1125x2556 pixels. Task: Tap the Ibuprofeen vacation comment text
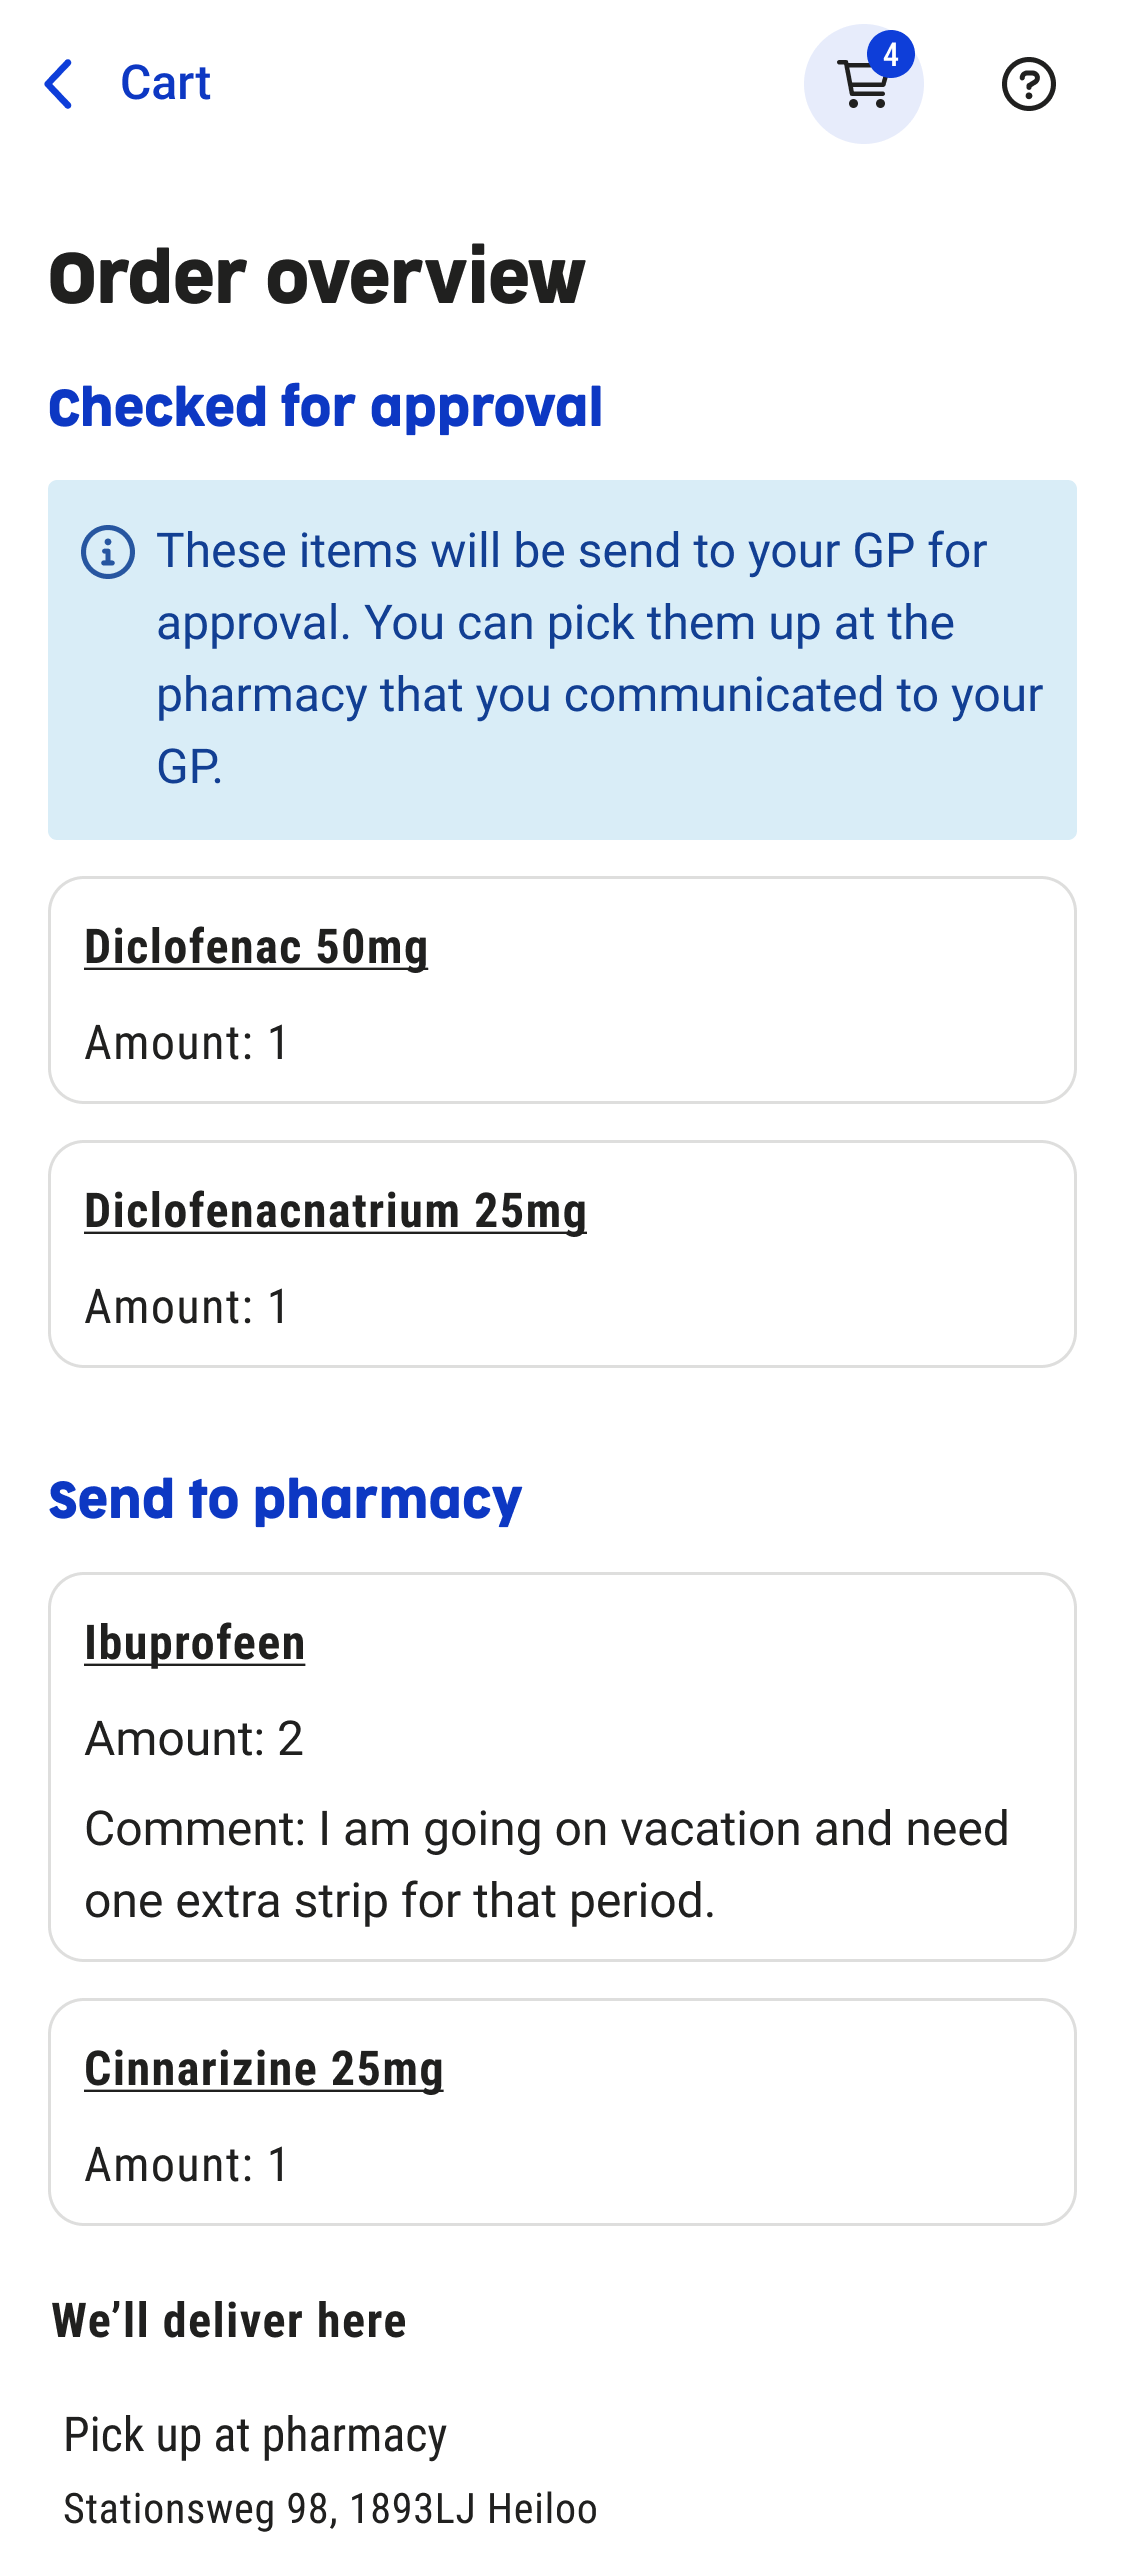[x=546, y=1864]
